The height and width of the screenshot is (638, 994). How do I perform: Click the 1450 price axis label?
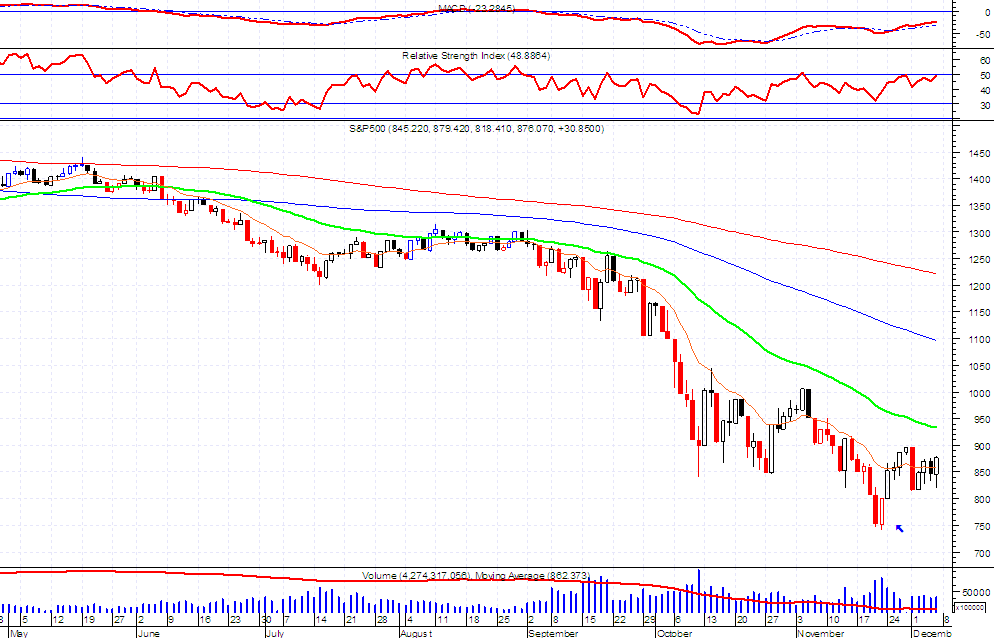click(x=979, y=153)
